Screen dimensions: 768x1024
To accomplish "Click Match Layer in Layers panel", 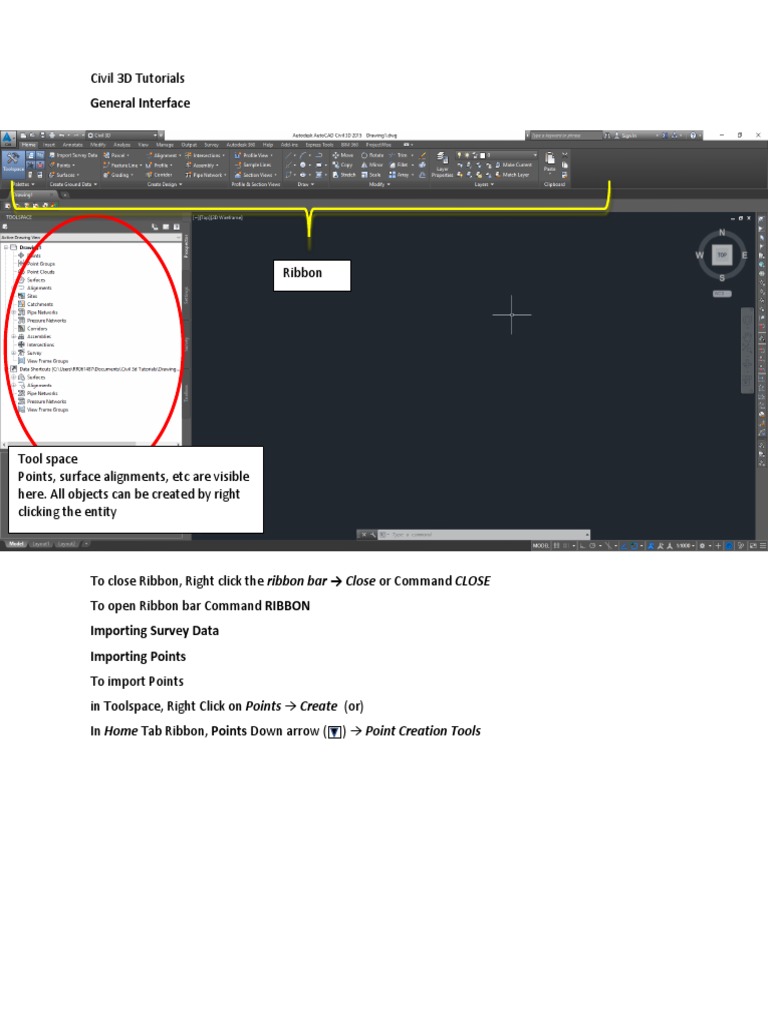I will 513,175.
